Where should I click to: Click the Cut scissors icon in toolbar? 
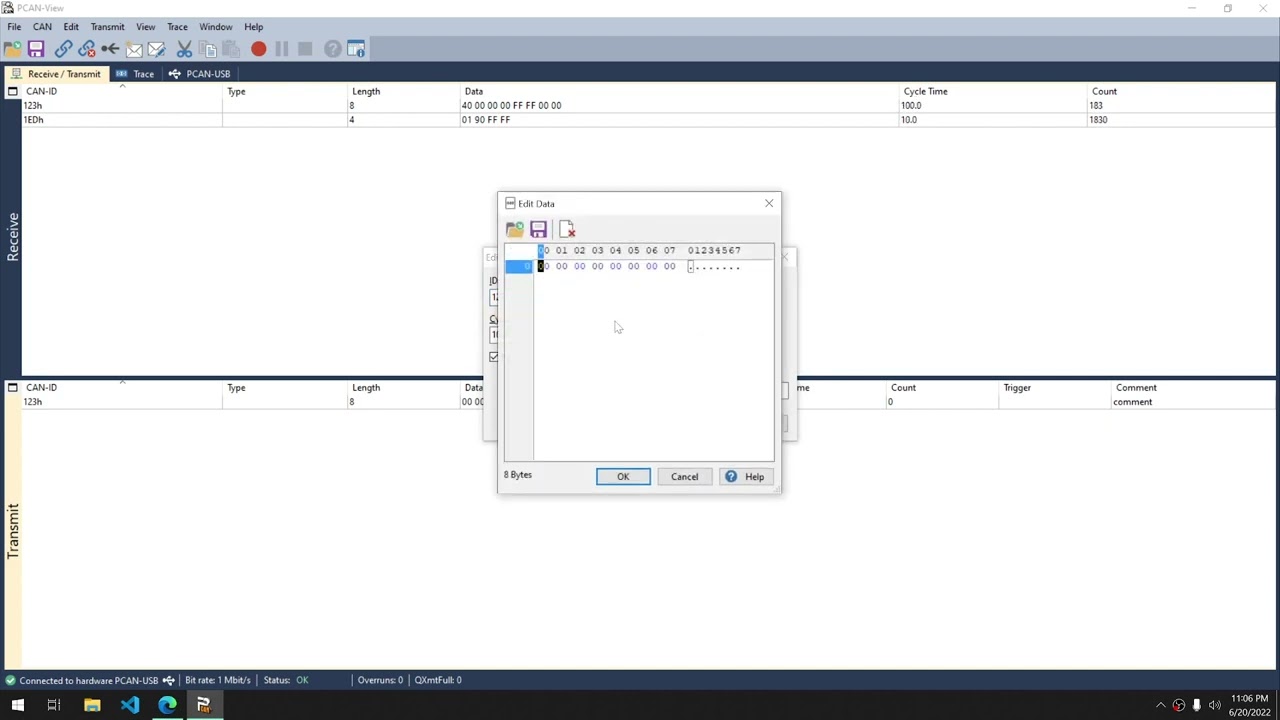184,49
